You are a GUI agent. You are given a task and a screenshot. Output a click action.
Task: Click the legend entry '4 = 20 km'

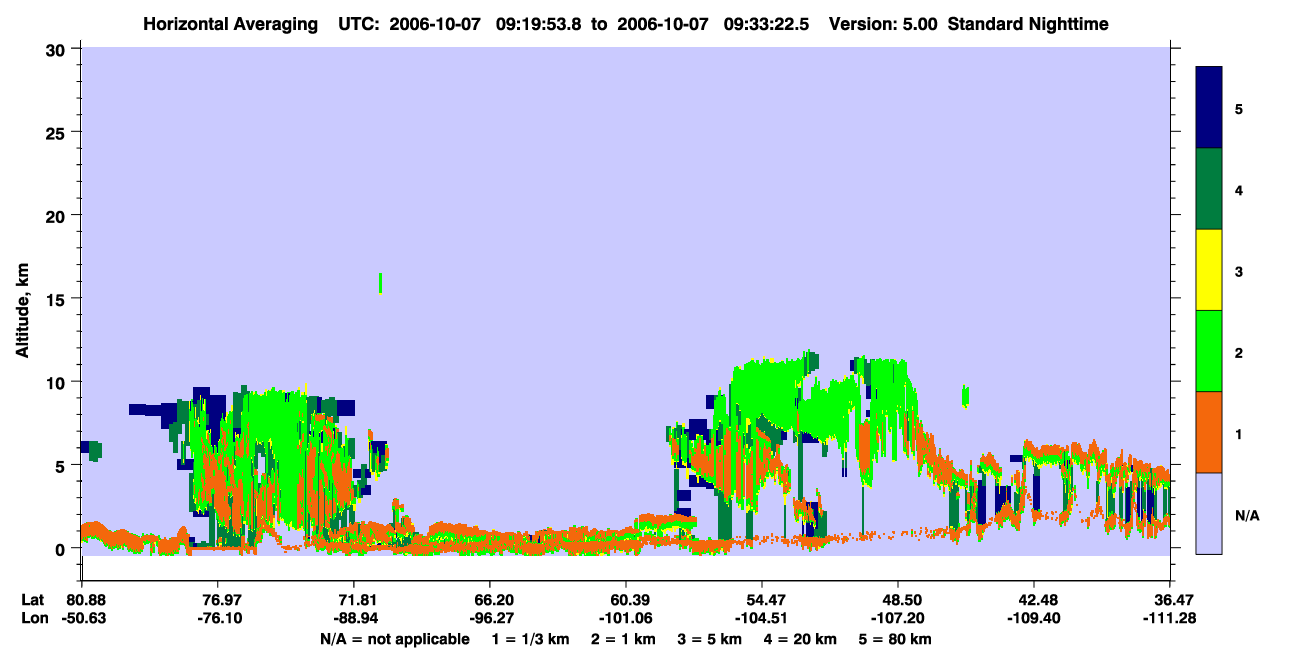click(x=801, y=638)
